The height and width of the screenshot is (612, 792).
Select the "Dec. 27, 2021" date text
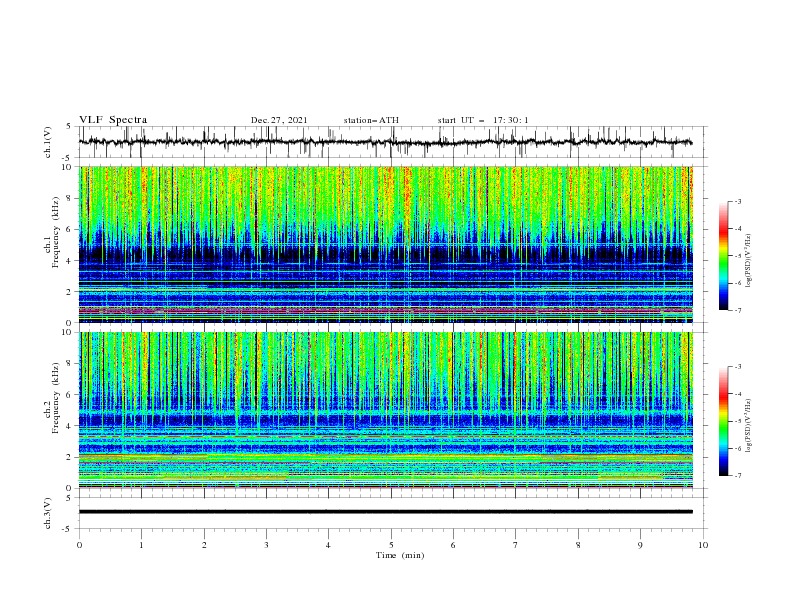[x=279, y=120]
